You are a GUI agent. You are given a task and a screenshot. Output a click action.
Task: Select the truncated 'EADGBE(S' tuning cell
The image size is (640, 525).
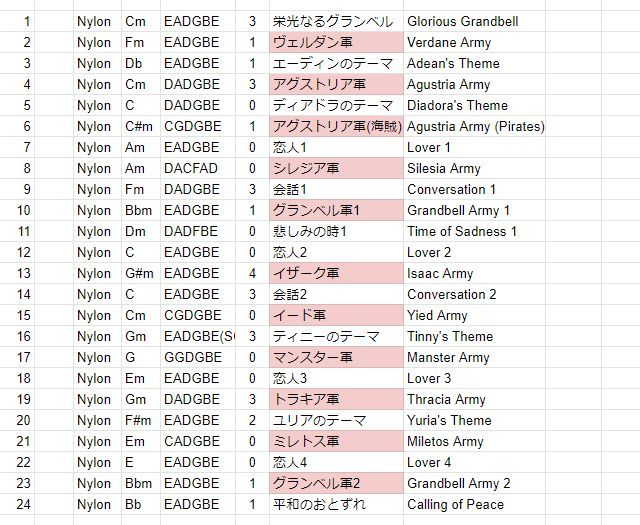[x=200, y=336]
